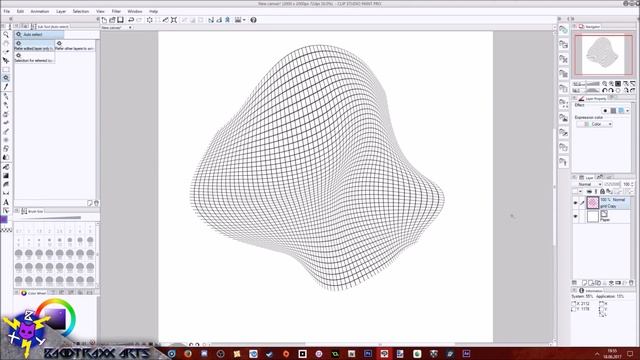The height and width of the screenshot is (360, 640).
Task: Open the blending mode Normal dropdown
Action: (x=588, y=184)
